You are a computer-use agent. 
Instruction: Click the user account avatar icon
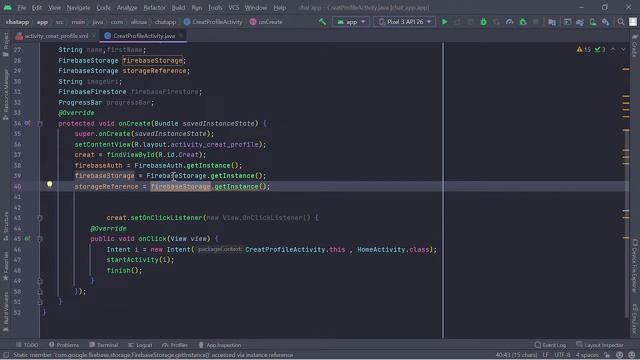click(633, 22)
